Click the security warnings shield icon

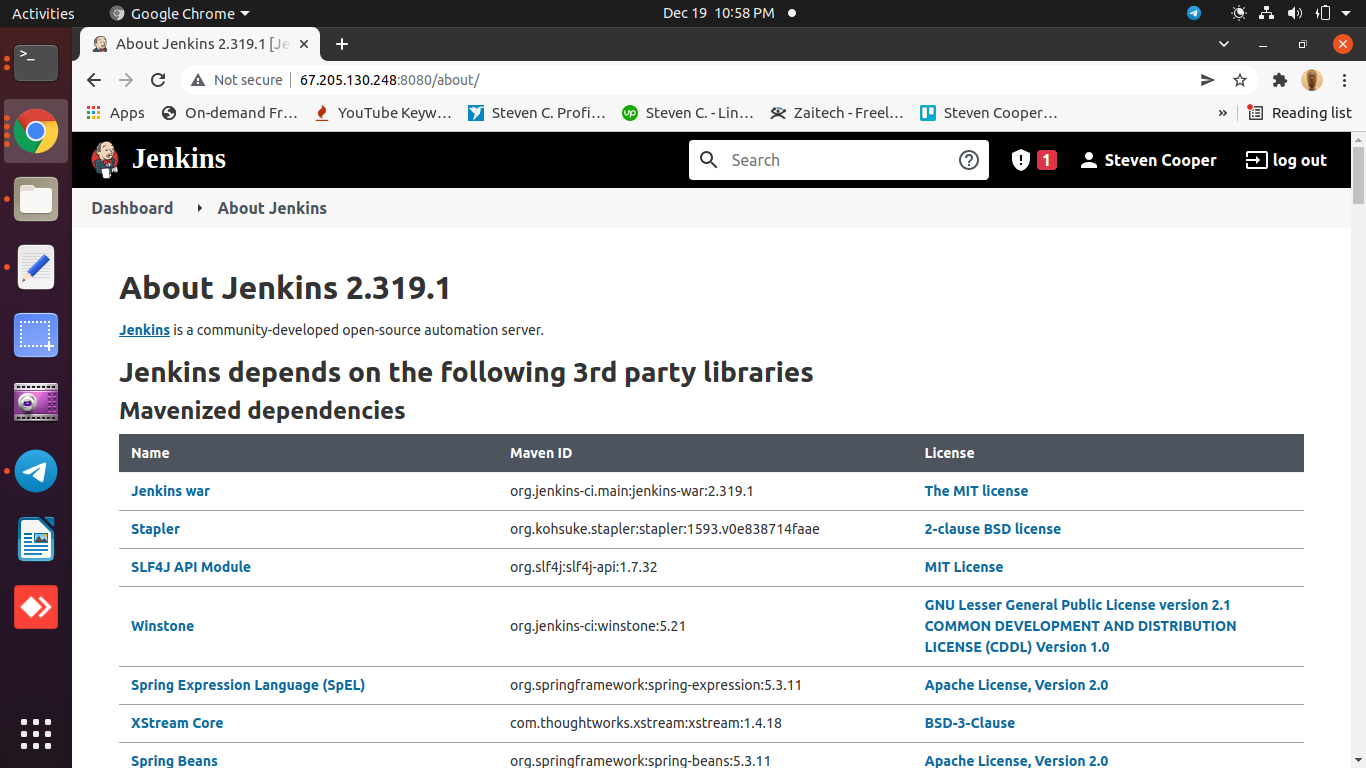point(1020,160)
